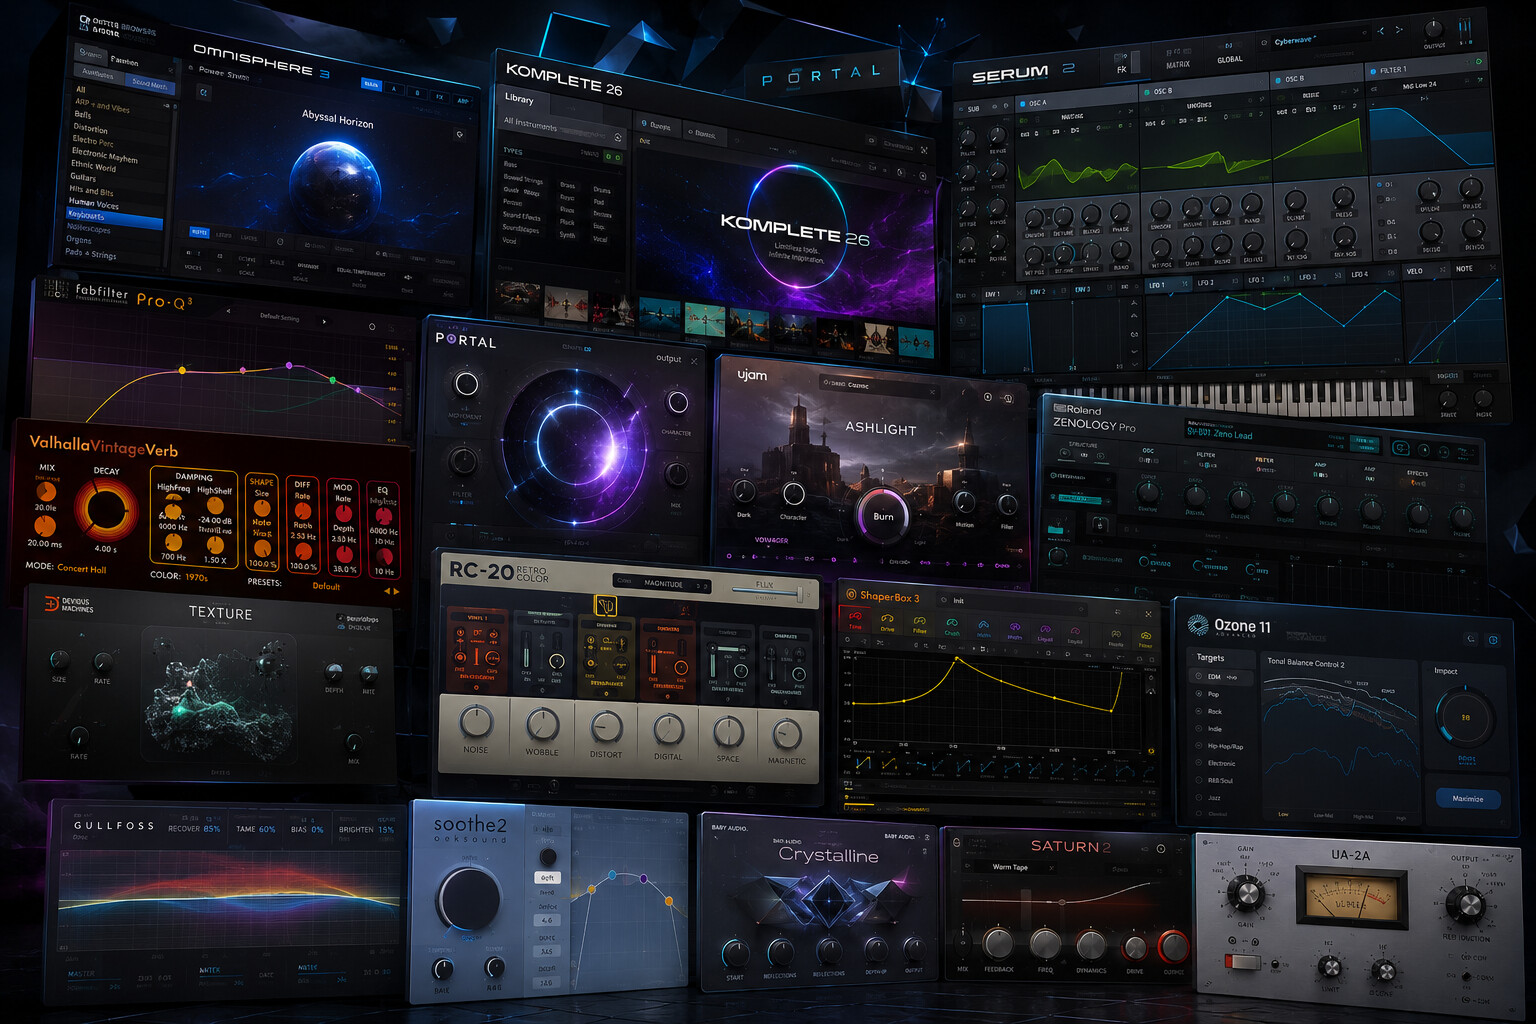Click the DECAY knob in ValhallaVintageVerb
Viewport: 1536px width, 1024px height.
click(104, 509)
